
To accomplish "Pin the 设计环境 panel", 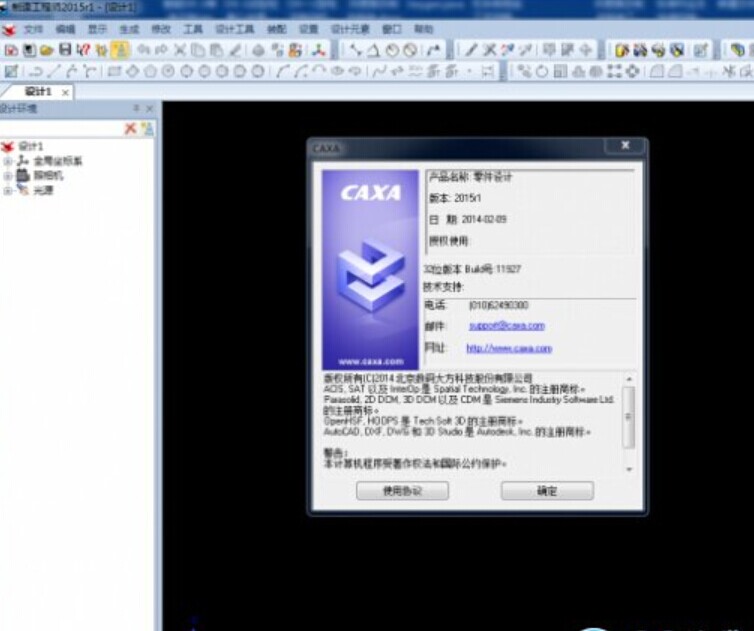I will tap(137, 108).
